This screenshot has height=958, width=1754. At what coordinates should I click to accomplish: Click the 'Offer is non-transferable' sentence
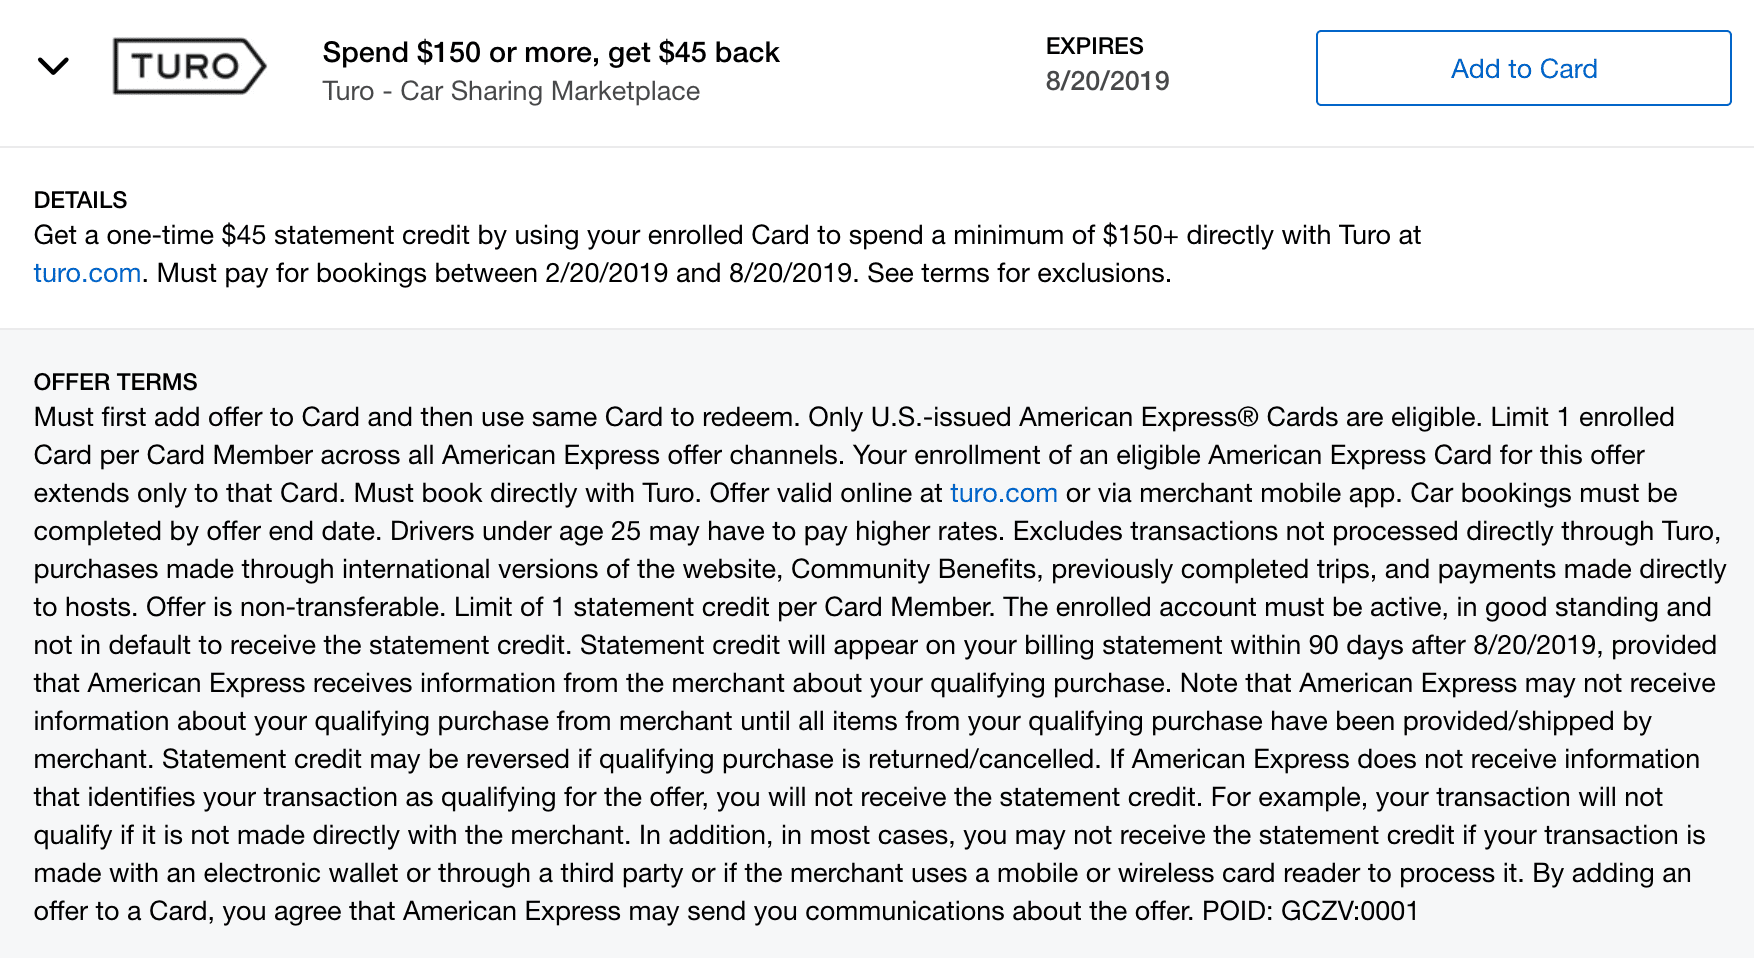[x=296, y=607]
